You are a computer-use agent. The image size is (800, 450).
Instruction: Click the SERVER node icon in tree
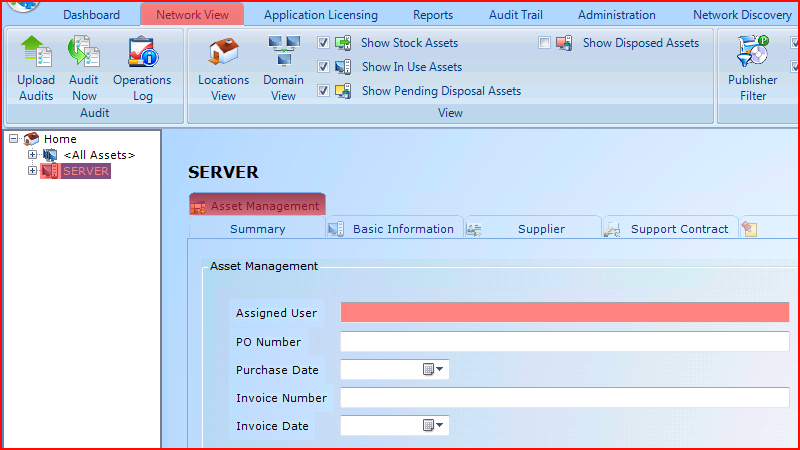coord(50,171)
